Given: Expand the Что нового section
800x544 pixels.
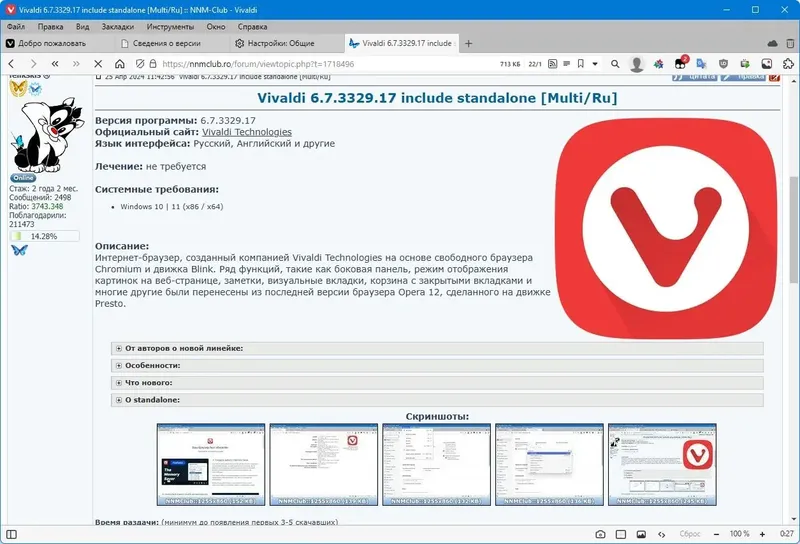Looking at the screenshot, I should tap(437, 383).
